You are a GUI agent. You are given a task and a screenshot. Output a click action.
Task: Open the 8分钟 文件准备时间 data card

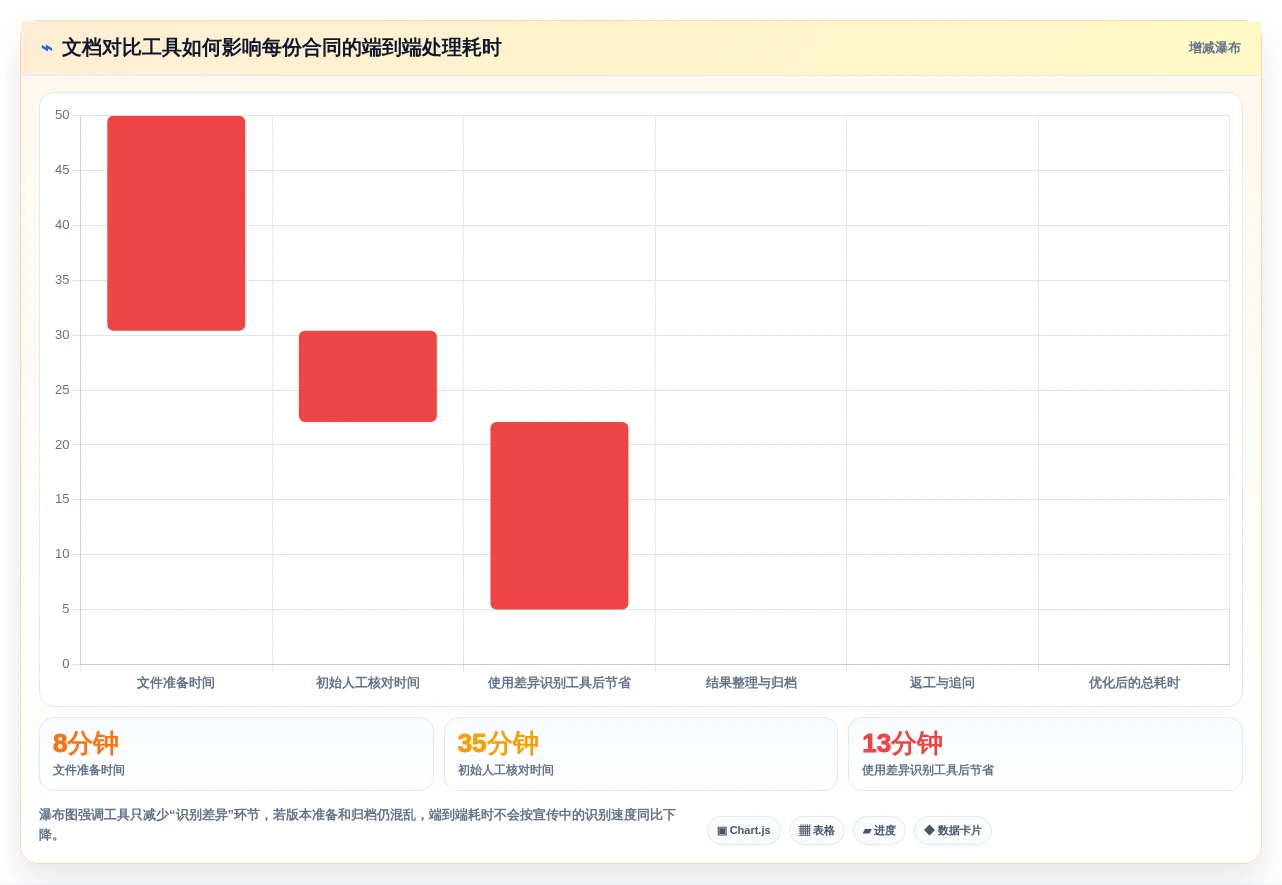click(x=236, y=754)
